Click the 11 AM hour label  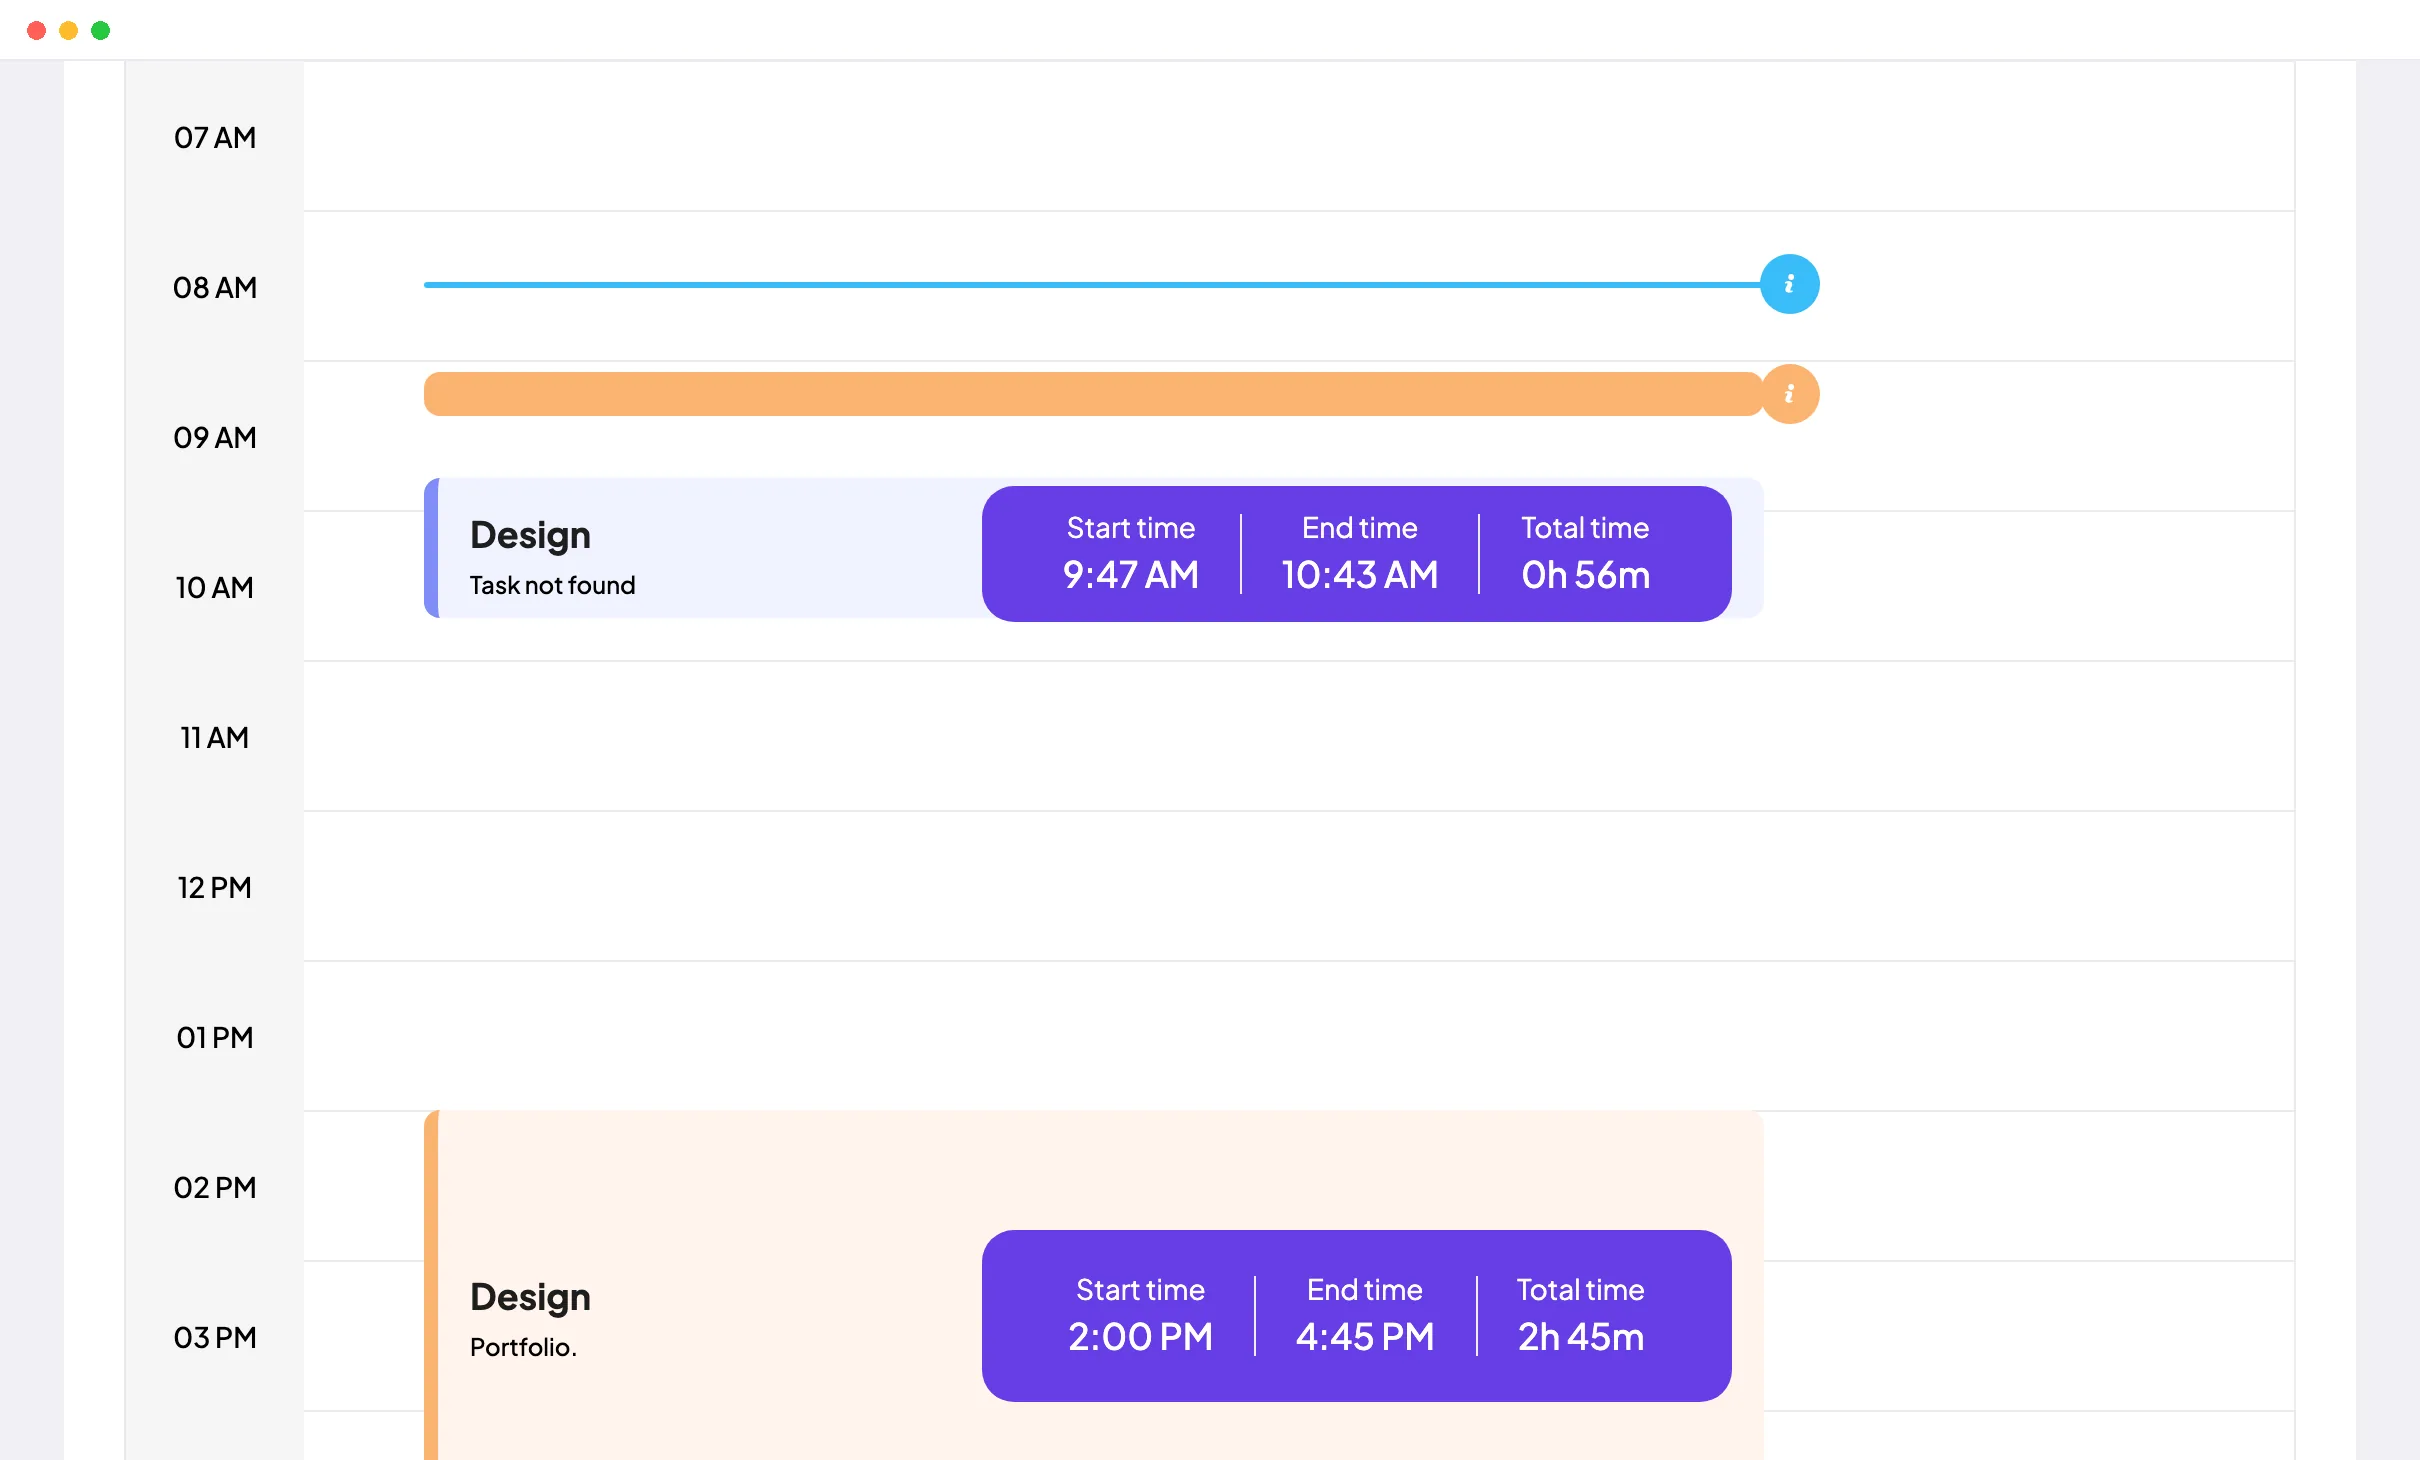[215, 737]
